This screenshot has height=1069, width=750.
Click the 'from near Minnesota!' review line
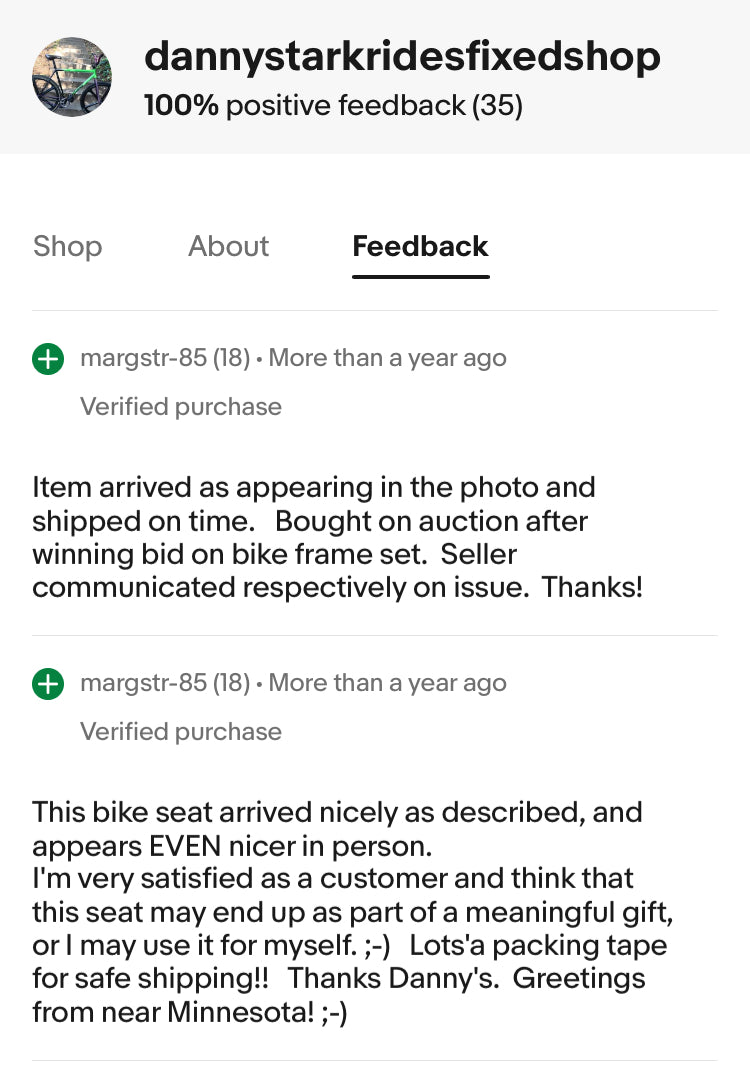190,1012
